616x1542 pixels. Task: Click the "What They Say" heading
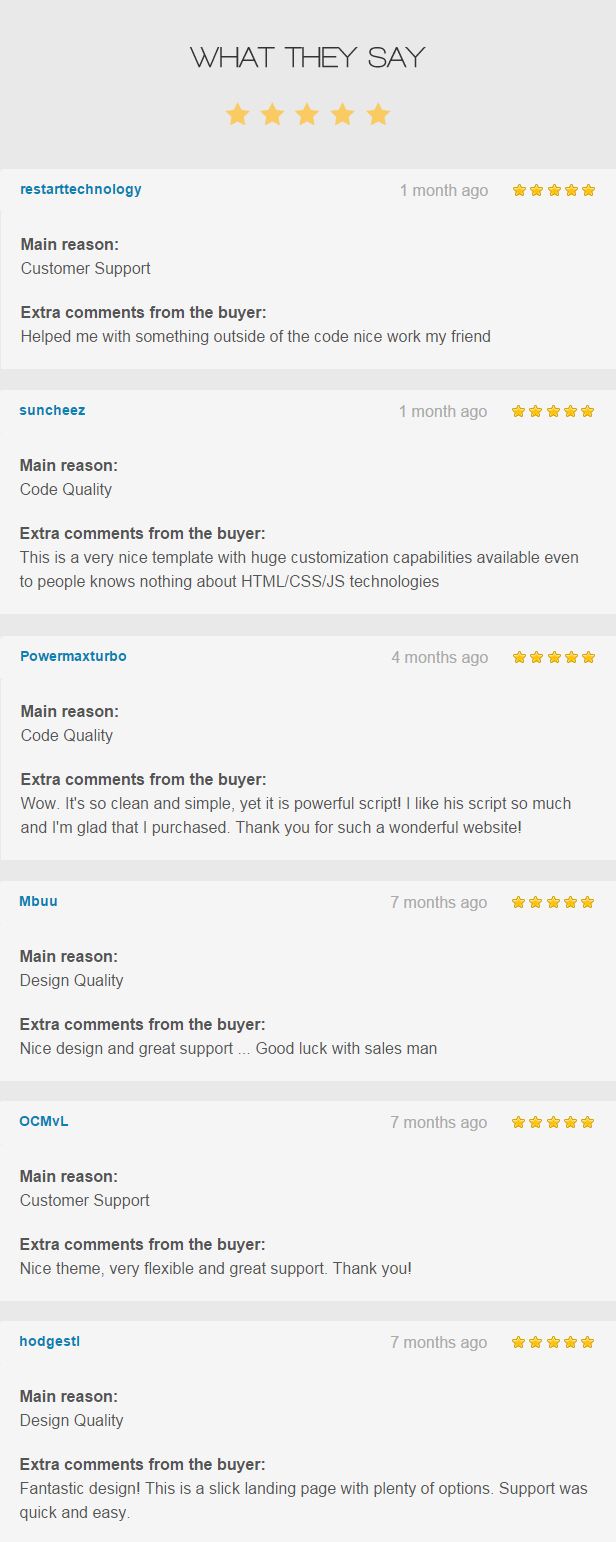pyautogui.click(x=307, y=58)
